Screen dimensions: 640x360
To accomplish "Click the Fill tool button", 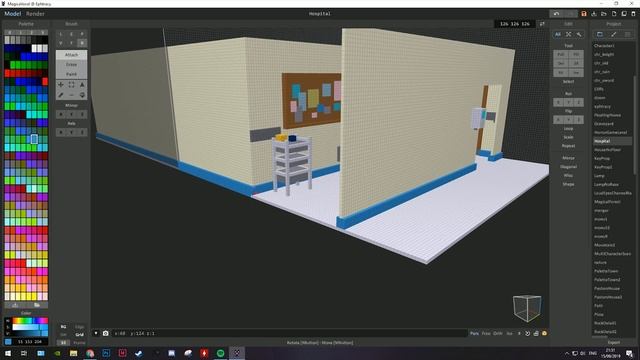I will (576, 54).
